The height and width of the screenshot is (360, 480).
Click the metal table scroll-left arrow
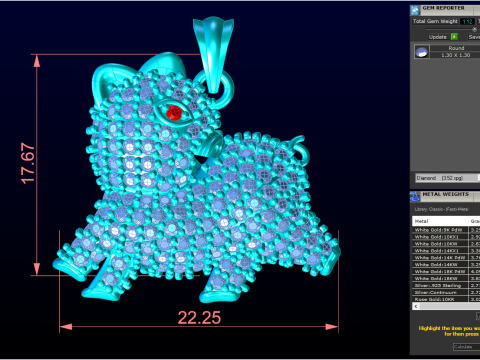416,306
